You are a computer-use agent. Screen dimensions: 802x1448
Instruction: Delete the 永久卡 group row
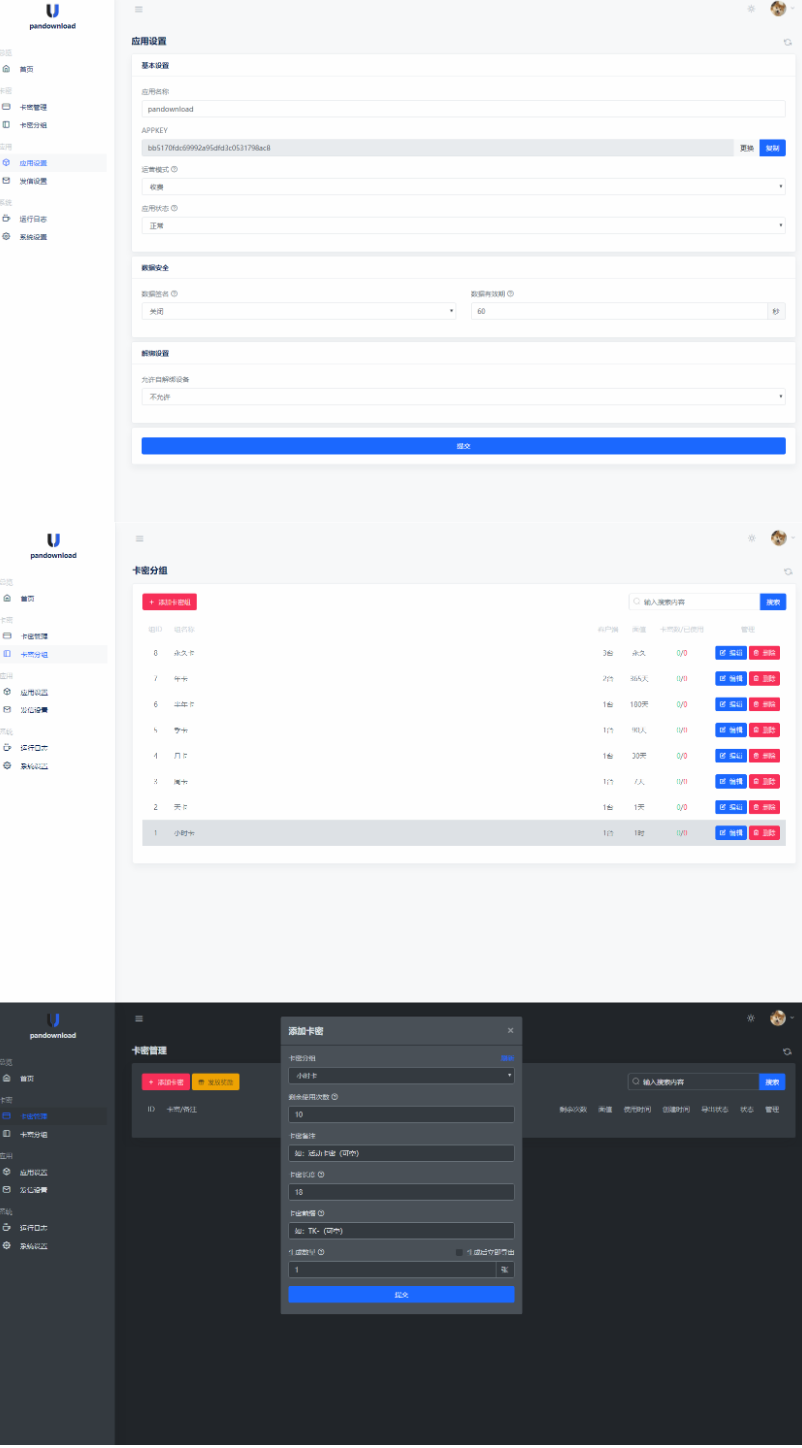(764, 653)
